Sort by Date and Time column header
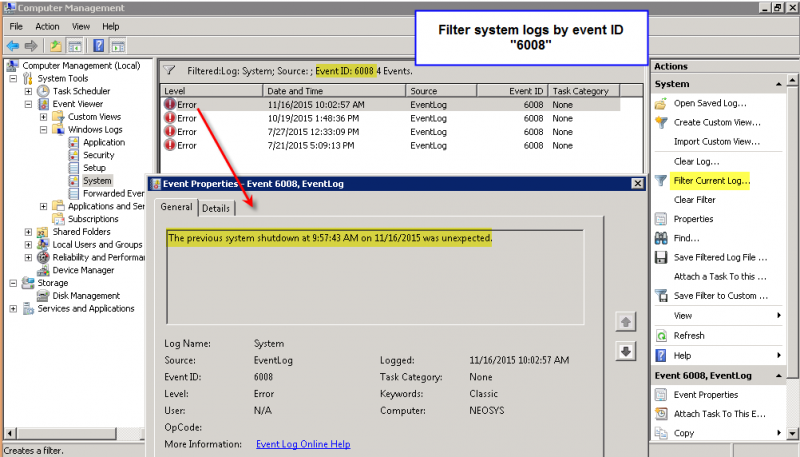This screenshot has height=457, width=800. coord(334,91)
